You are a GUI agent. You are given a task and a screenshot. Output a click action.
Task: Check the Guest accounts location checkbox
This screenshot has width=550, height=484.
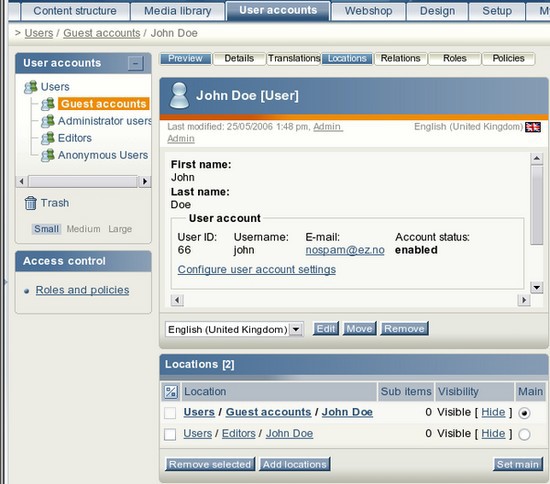click(x=170, y=413)
